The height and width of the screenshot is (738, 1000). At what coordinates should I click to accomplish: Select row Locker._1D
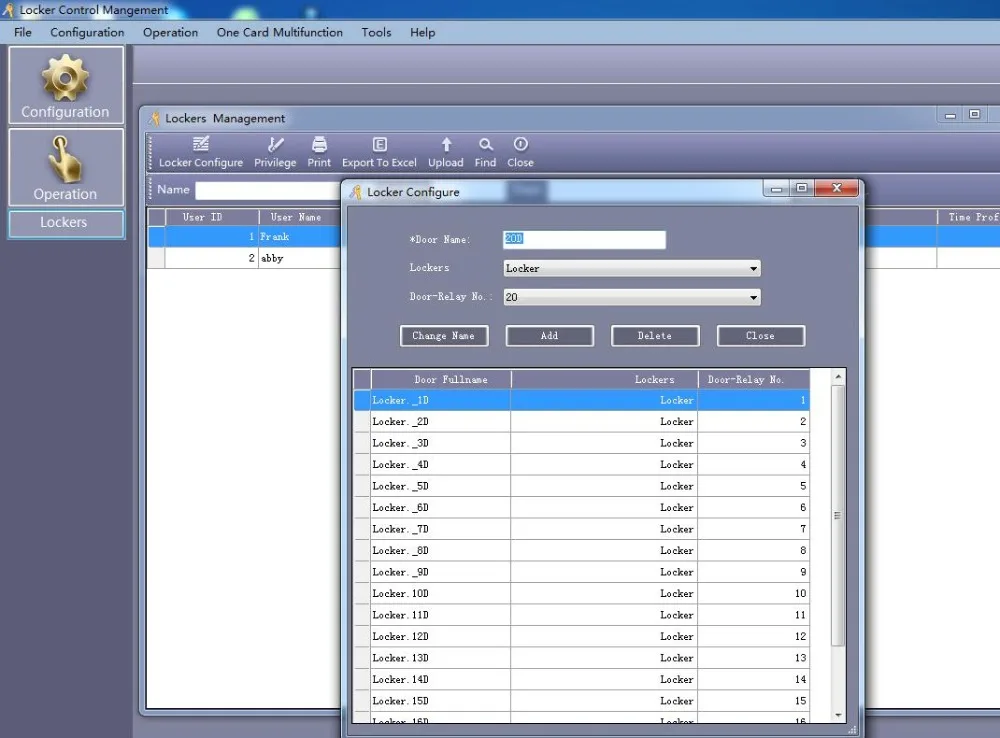click(582, 400)
